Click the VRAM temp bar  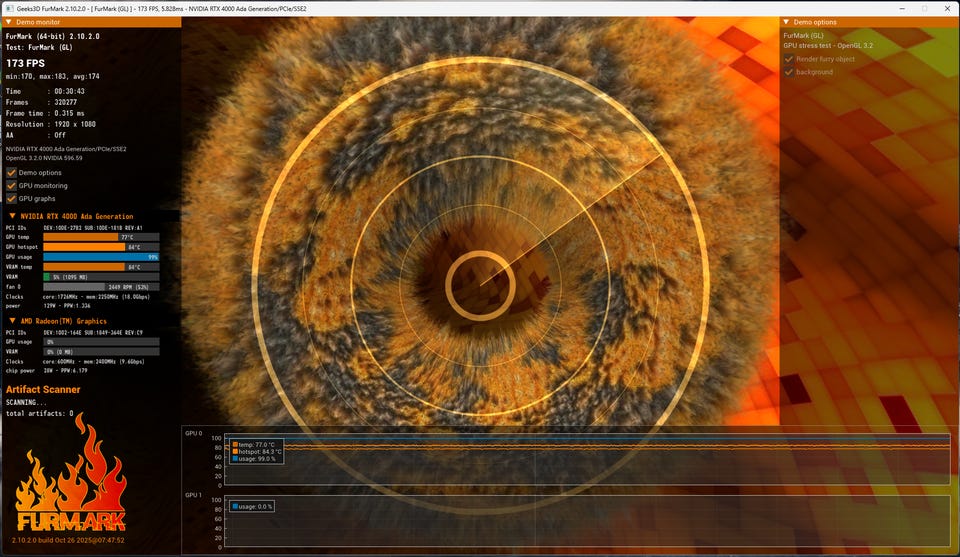[x=101, y=267]
